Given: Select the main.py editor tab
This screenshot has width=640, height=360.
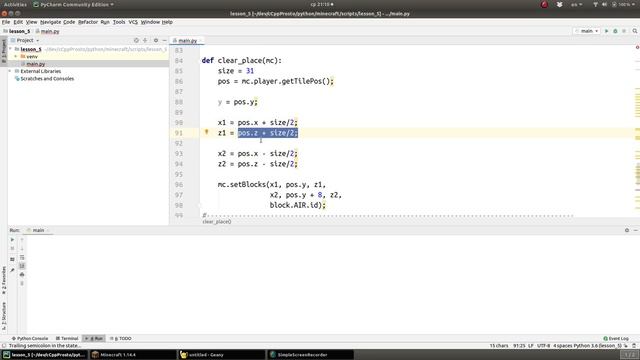Looking at the screenshot, I should pyautogui.click(x=187, y=40).
